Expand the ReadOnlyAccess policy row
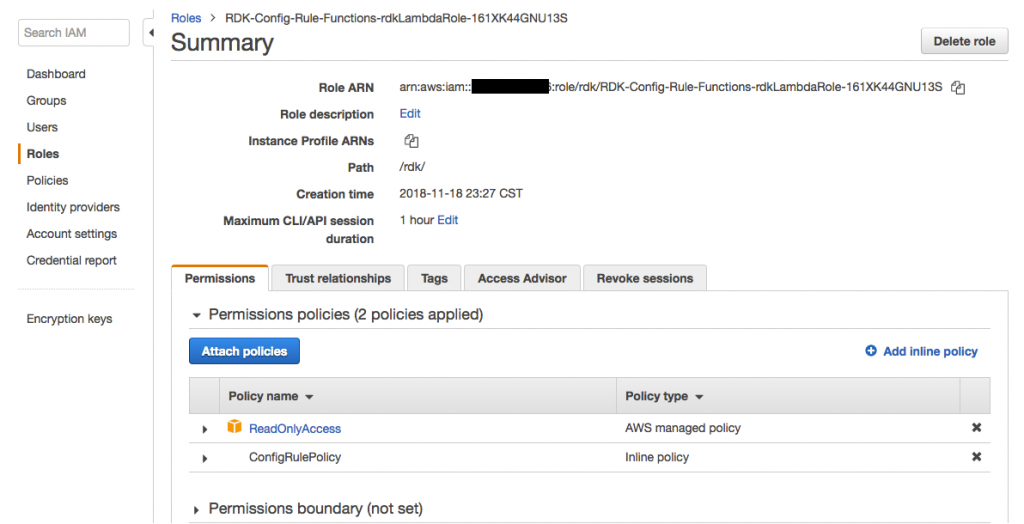Viewport: 1024px width, 524px height. click(x=204, y=429)
